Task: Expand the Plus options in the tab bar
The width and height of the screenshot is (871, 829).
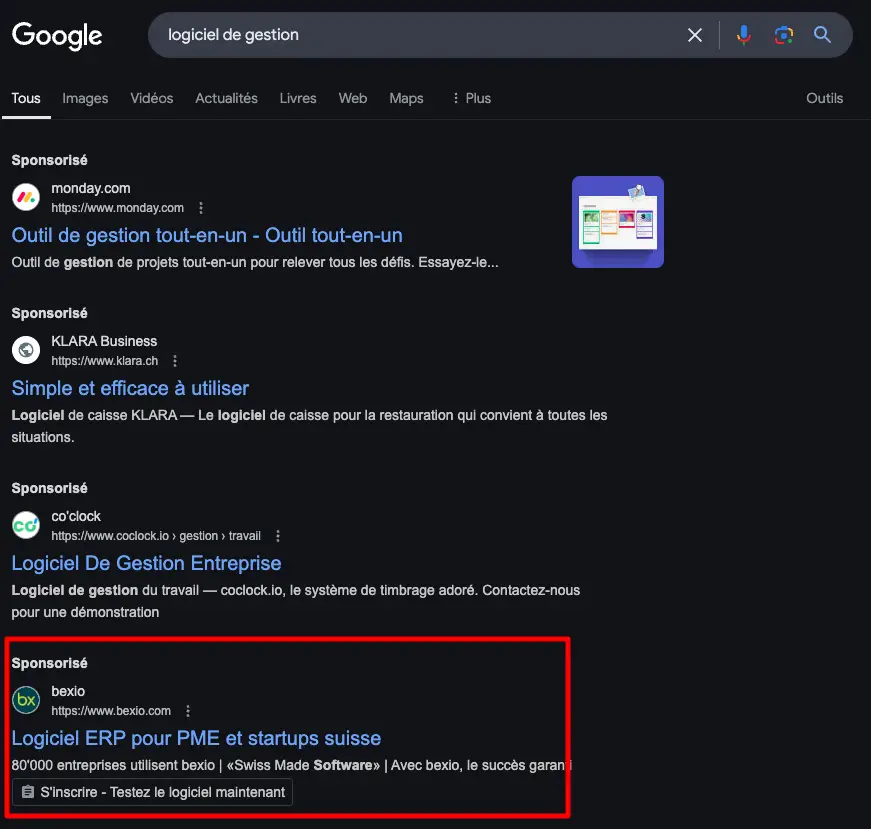Action: click(470, 98)
